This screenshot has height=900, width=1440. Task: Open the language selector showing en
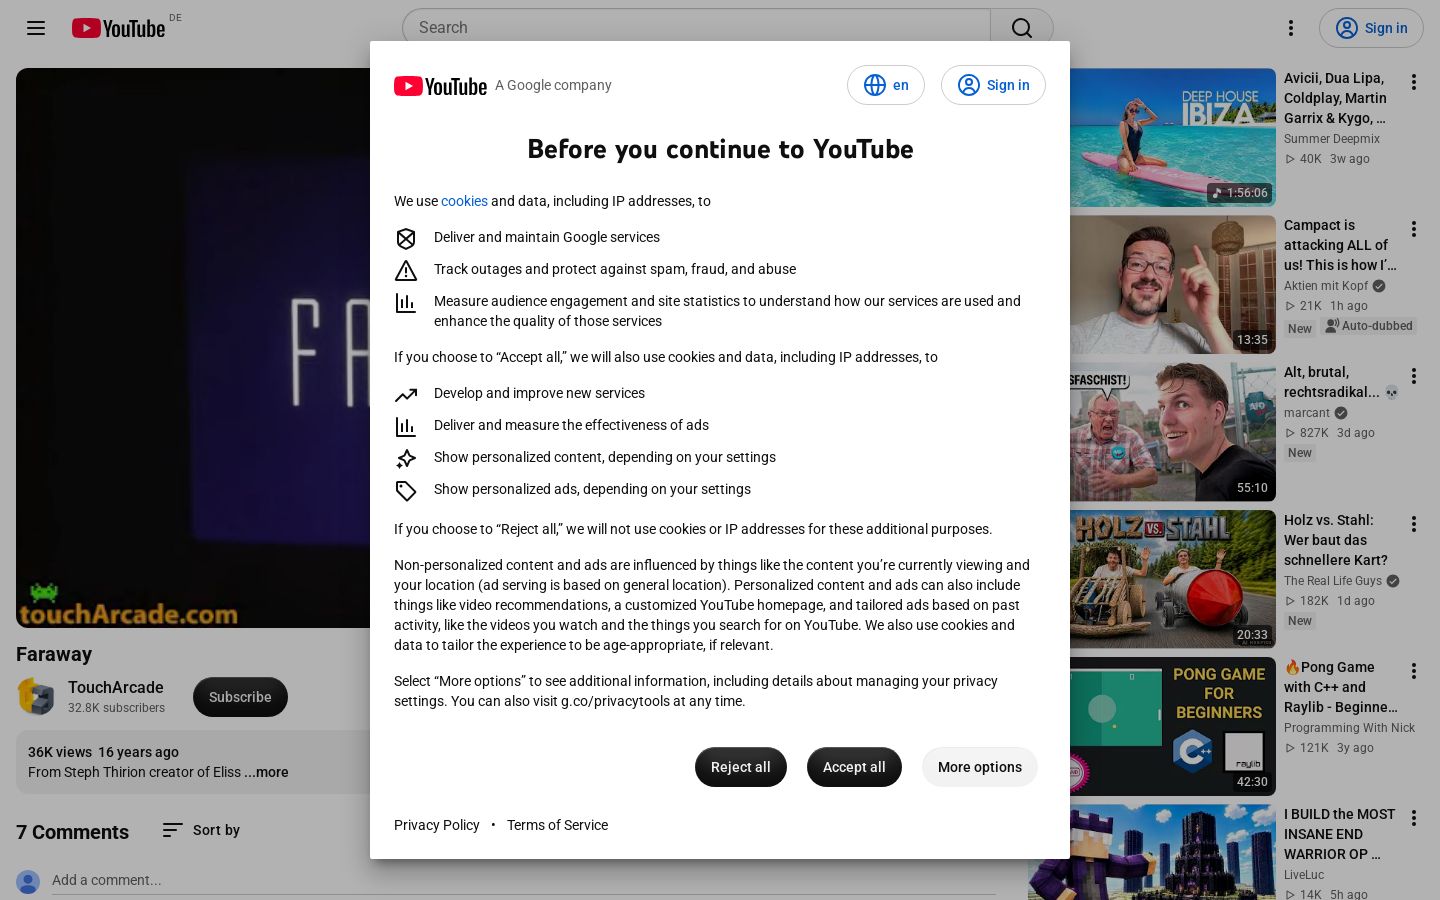[886, 85]
